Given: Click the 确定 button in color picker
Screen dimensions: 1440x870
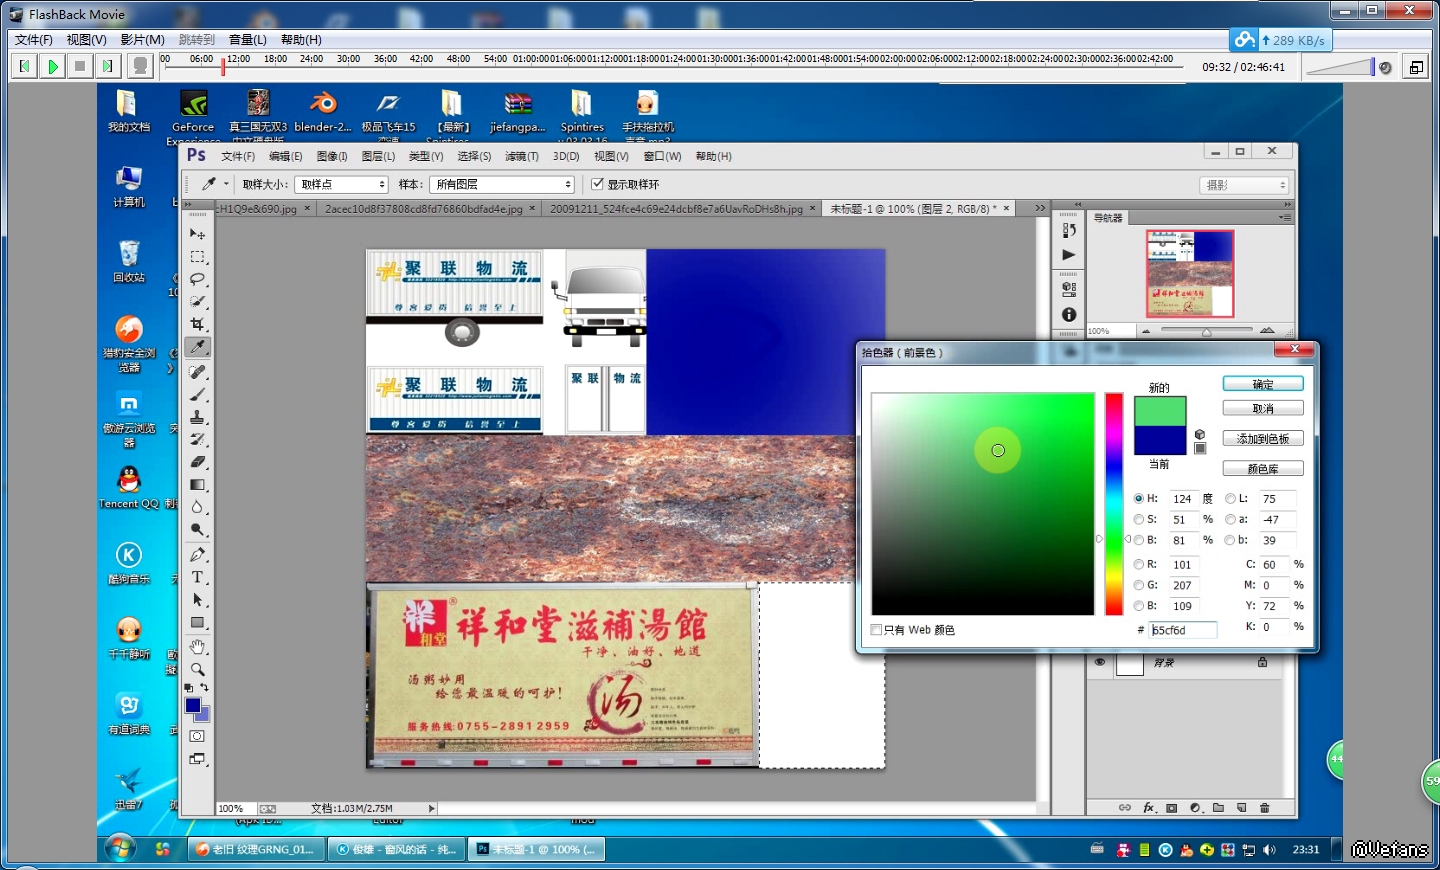Looking at the screenshot, I should point(1262,384).
